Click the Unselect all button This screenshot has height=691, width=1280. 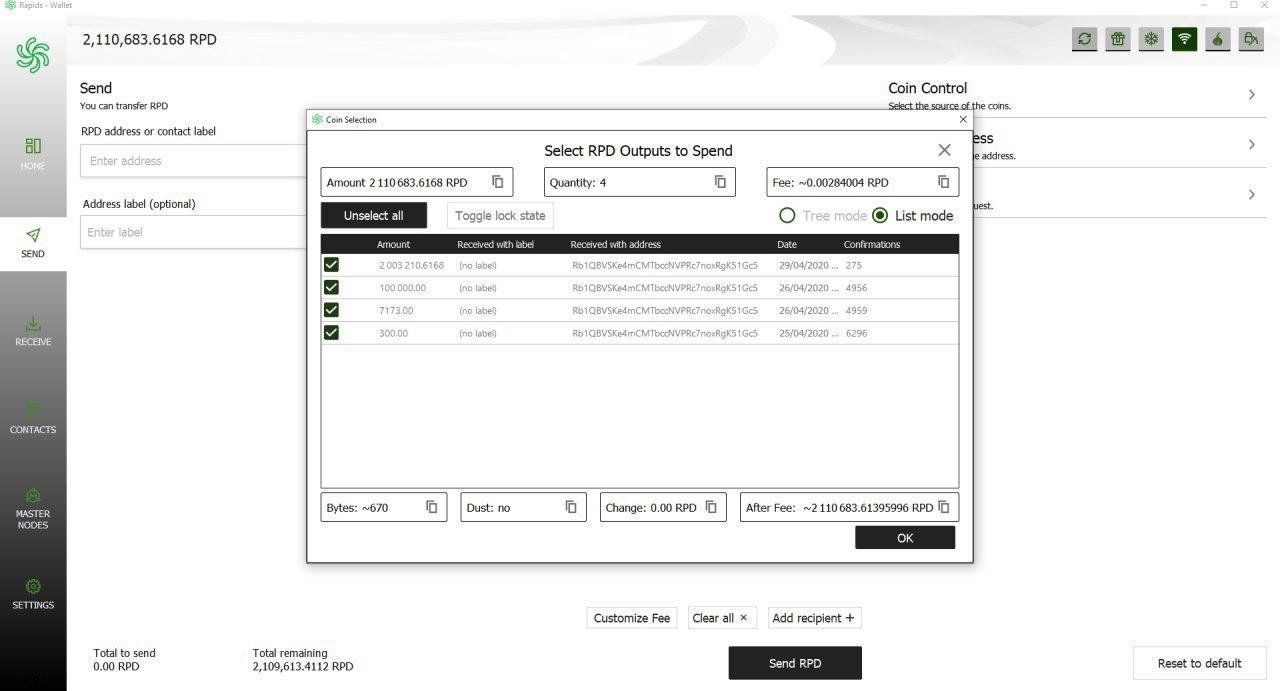point(374,215)
